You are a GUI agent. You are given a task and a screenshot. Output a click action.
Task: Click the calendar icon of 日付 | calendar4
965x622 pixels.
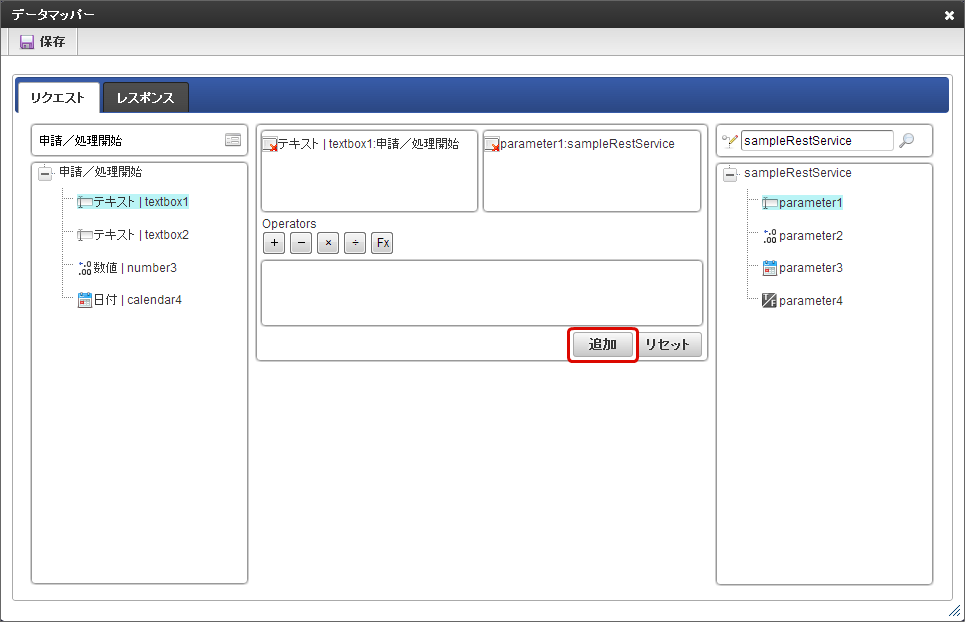(x=85, y=300)
